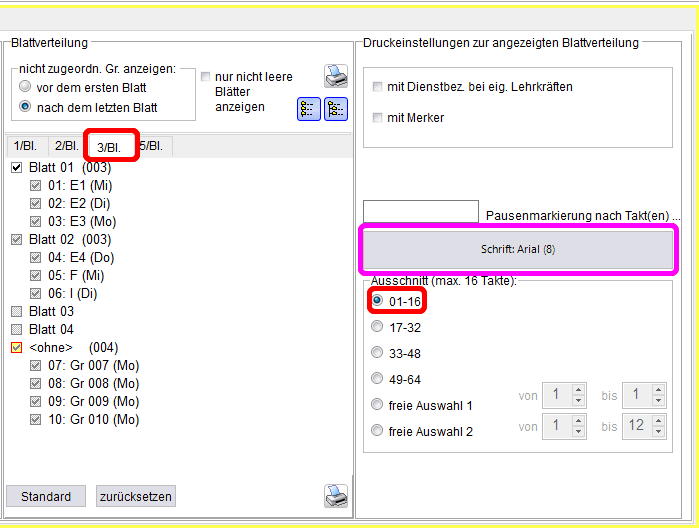The width and height of the screenshot is (699, 528).
Task: Switch to the 1/Bl. tab
Action: click(25, 146)
